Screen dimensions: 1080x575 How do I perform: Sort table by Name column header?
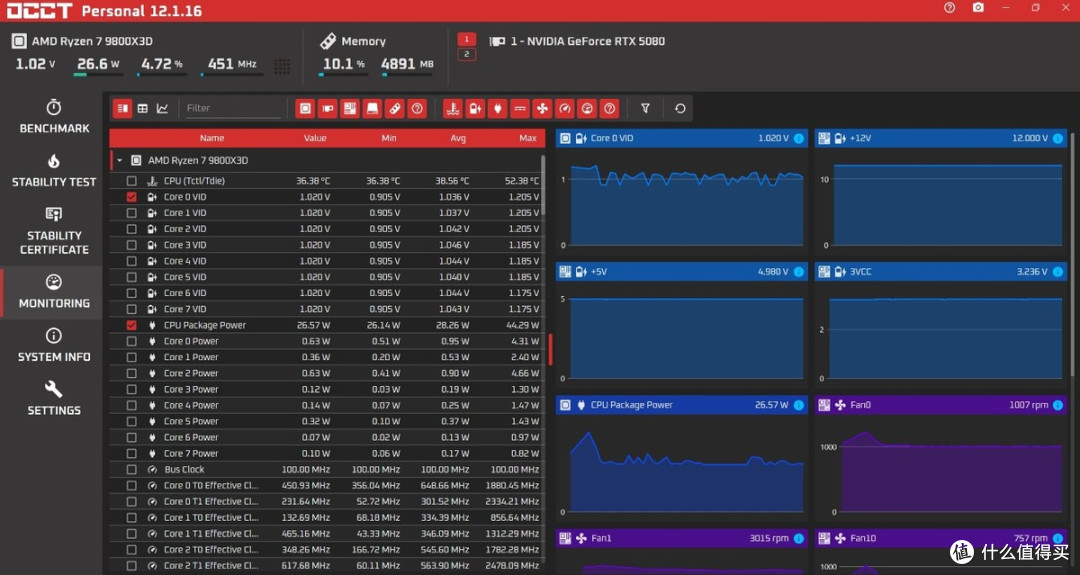[x=212, y=138]
